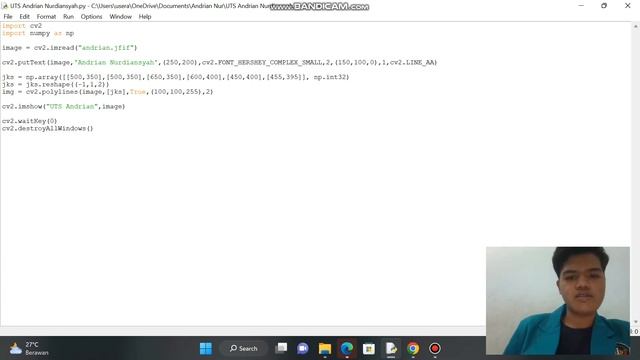The width and height of the screenshot is (640, 360).
Task: Open Task View from taskbar
Action: tap(281, 348)
